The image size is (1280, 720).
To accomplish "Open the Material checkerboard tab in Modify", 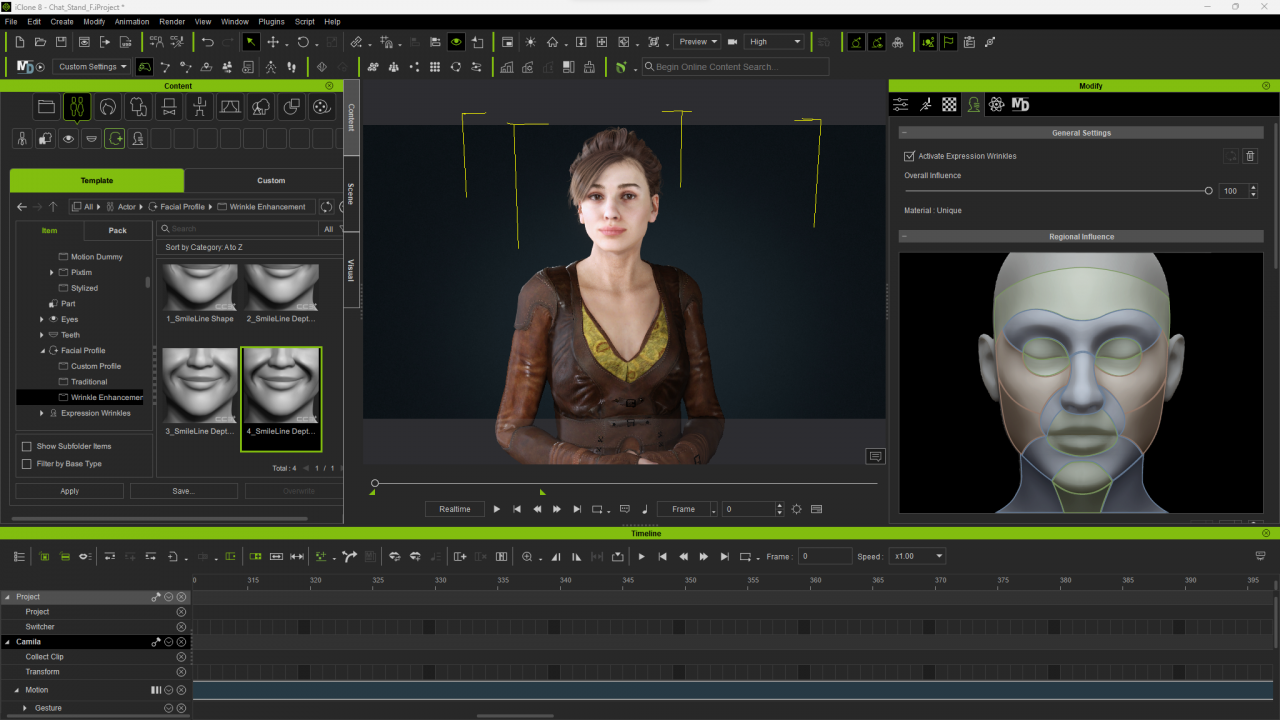I will (949, 104).
